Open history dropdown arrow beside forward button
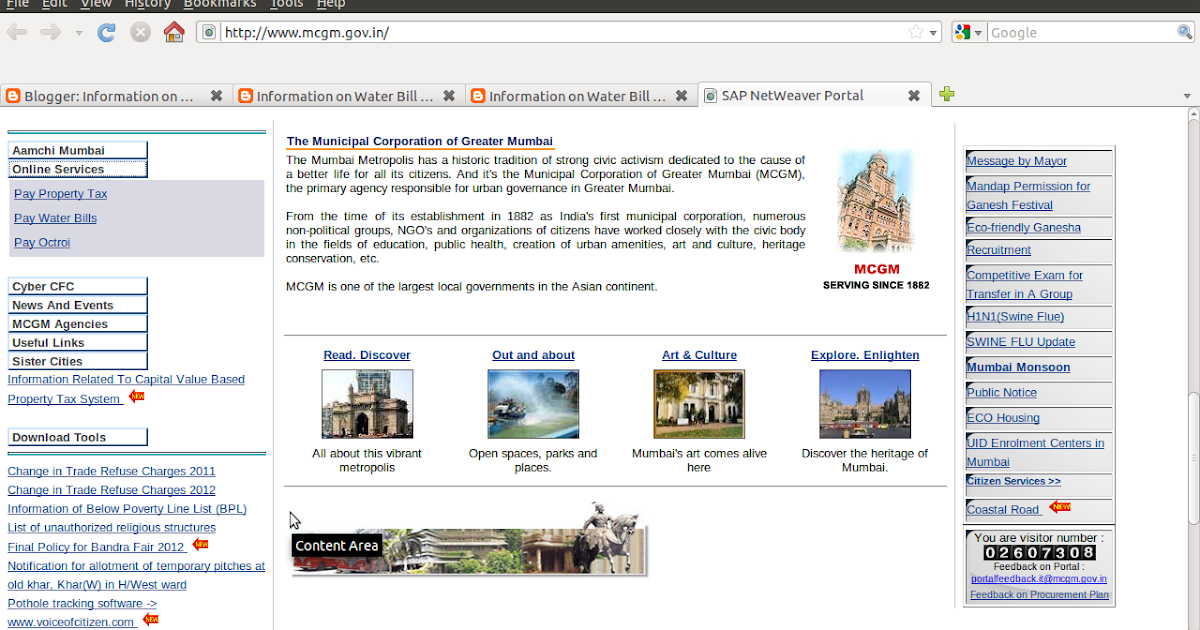The height and width of the screenshot is (630, 1200). click(x=79, y=33)
